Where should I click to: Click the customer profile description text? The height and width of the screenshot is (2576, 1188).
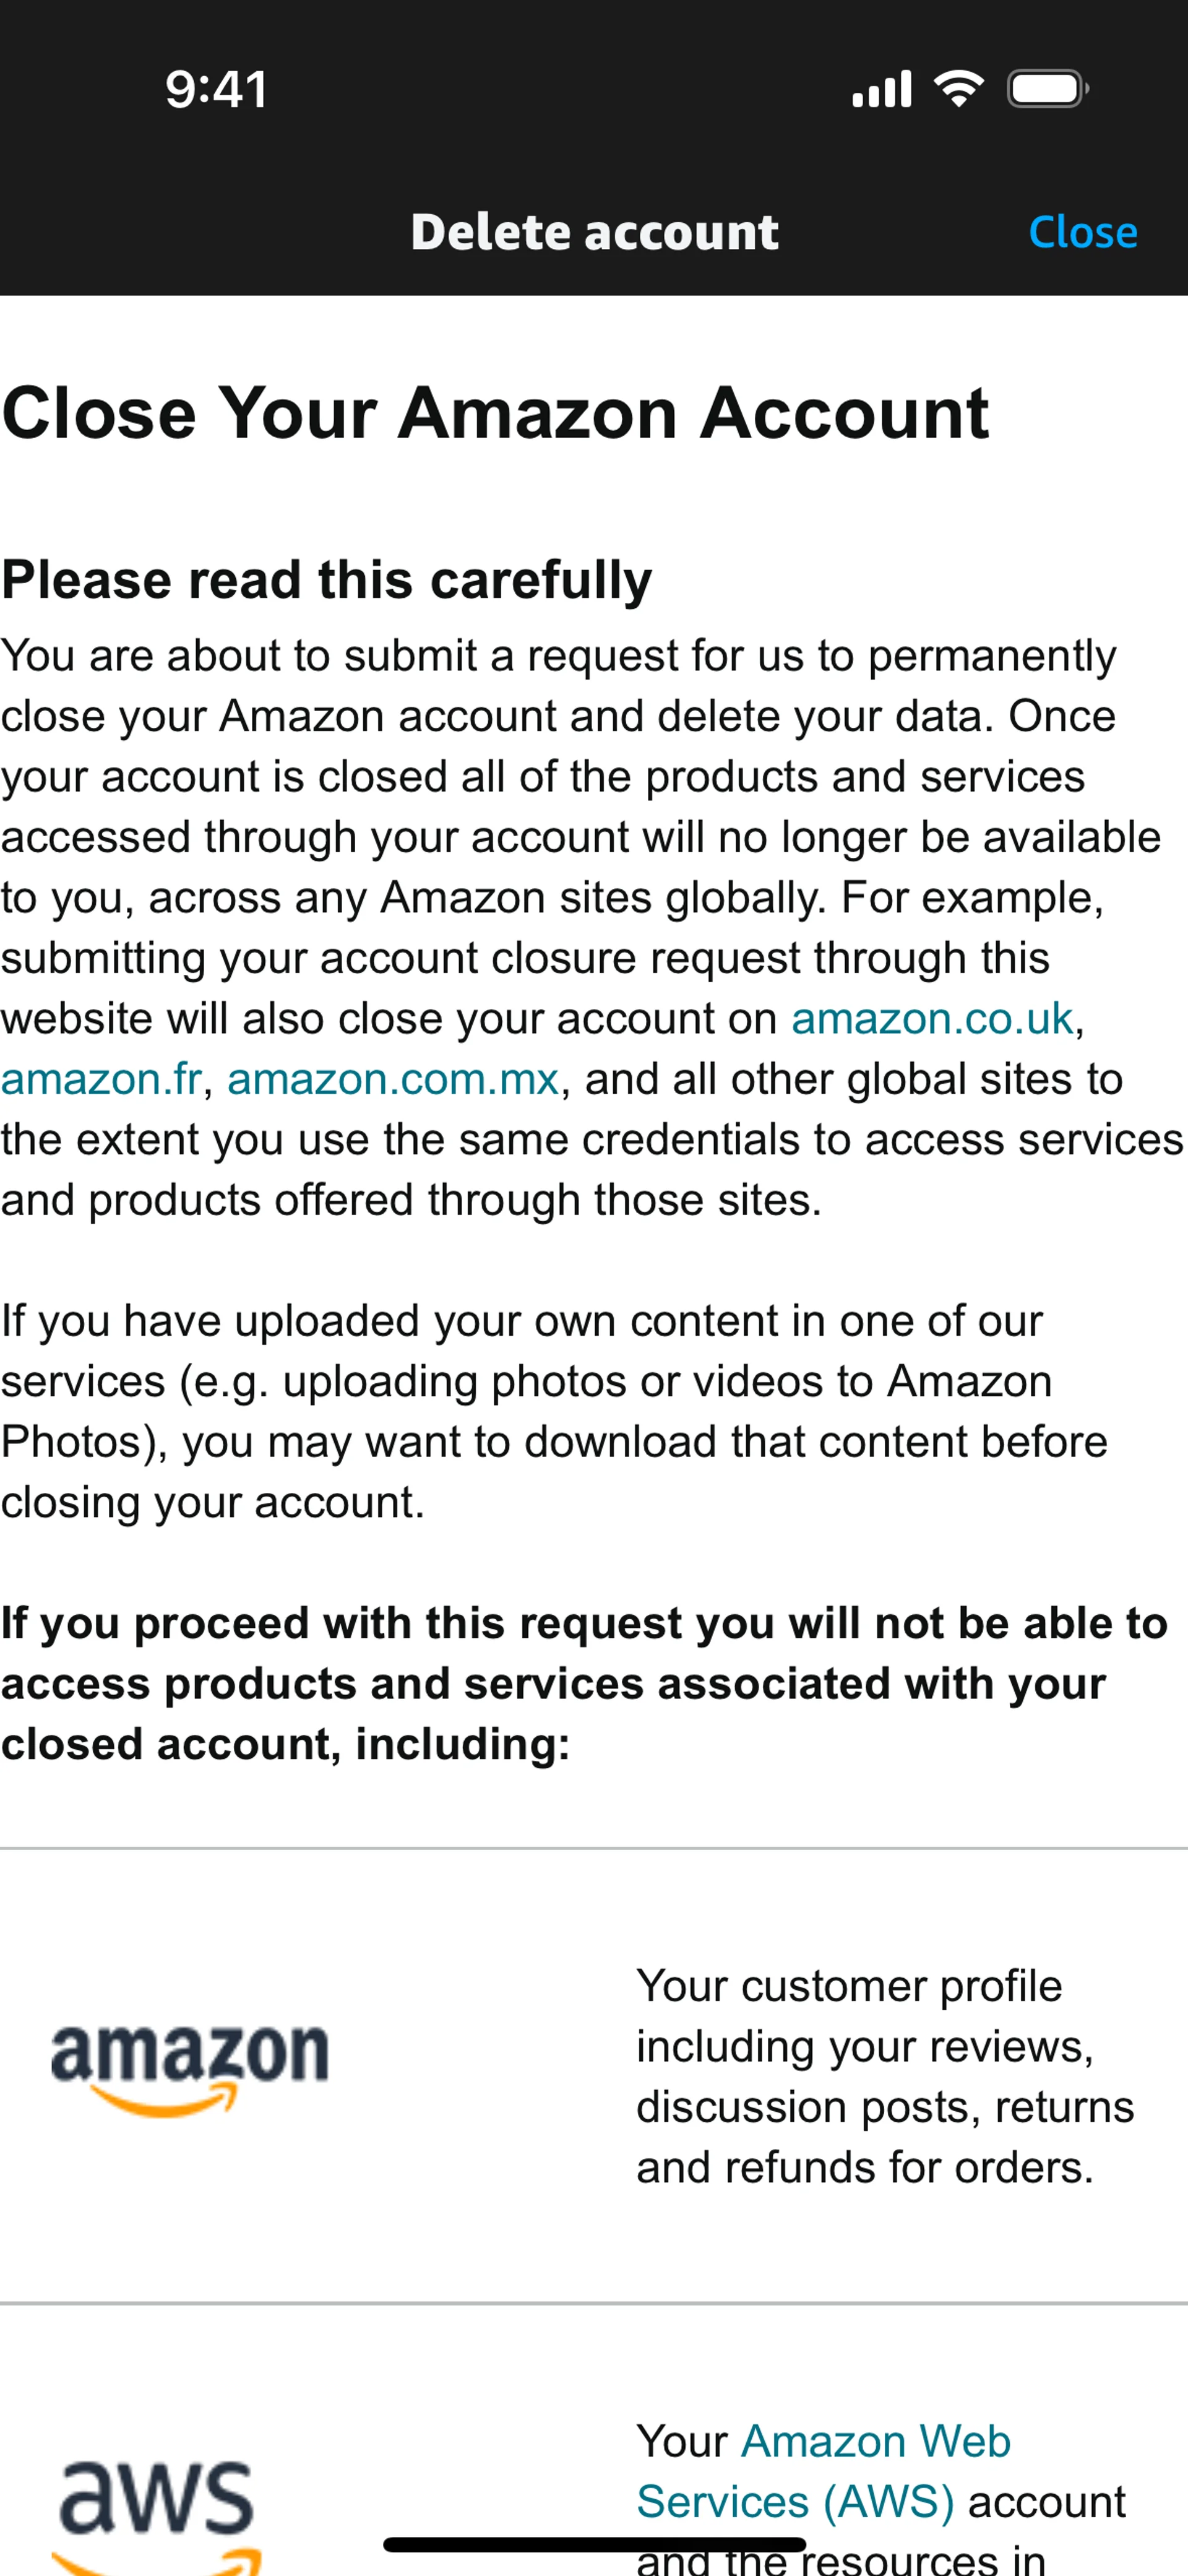(x=884, y=2076)
